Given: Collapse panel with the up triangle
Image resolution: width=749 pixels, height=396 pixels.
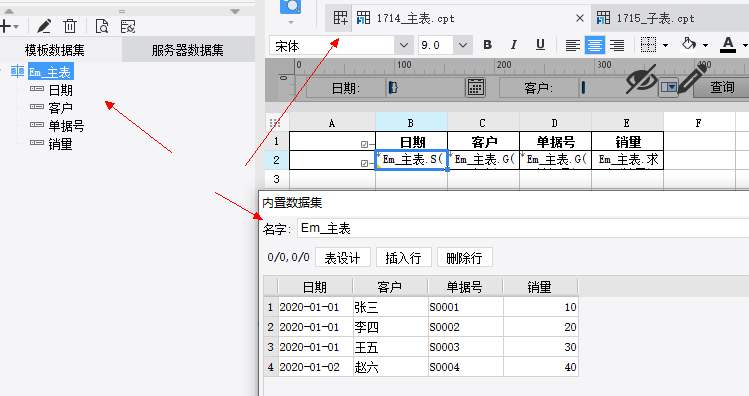Looking at the screenshot, I should [x=9, y=11].
